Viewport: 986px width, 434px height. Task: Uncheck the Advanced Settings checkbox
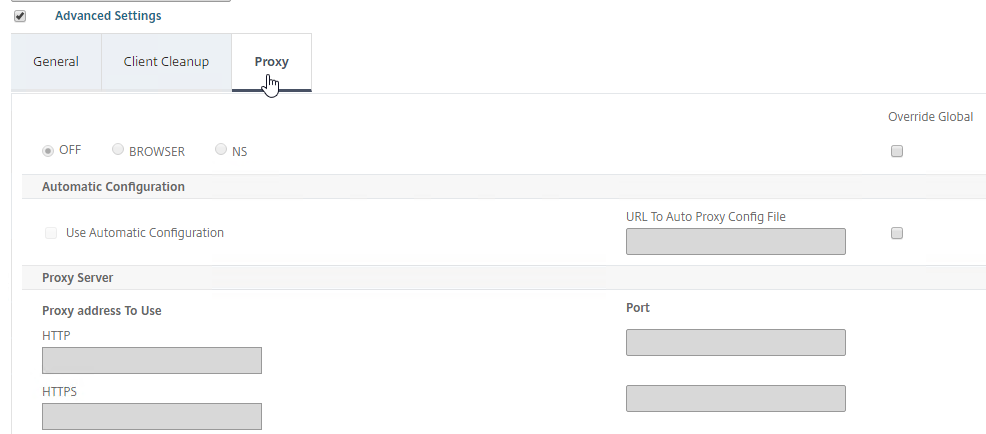(x=20, y=16)
